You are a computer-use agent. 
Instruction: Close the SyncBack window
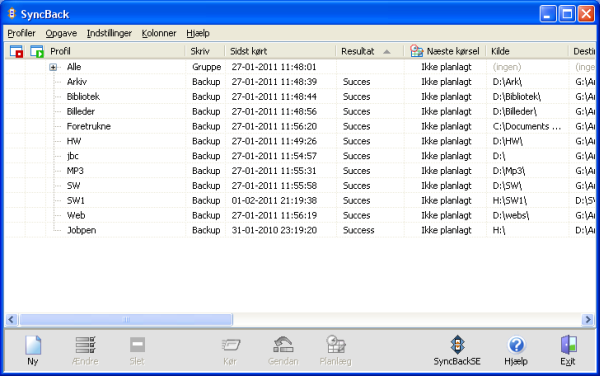(586, 14)
